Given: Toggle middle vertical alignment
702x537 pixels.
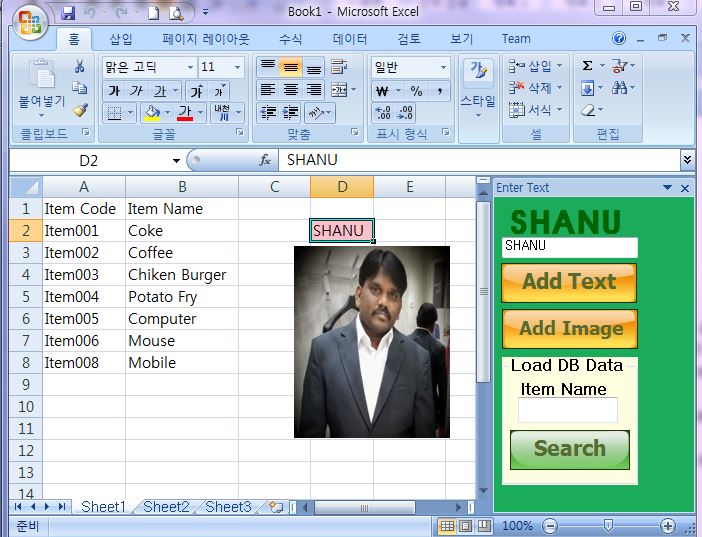Looking at the screenshot, I should [291, 67].
